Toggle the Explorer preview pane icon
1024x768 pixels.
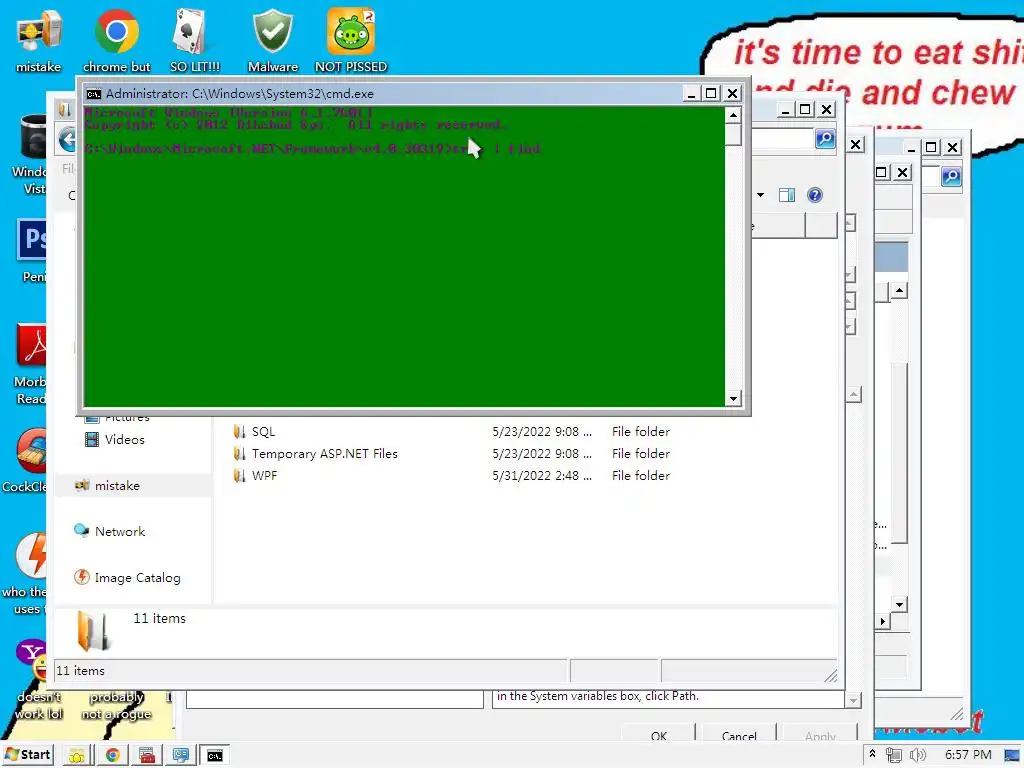[x=787, y=195]
